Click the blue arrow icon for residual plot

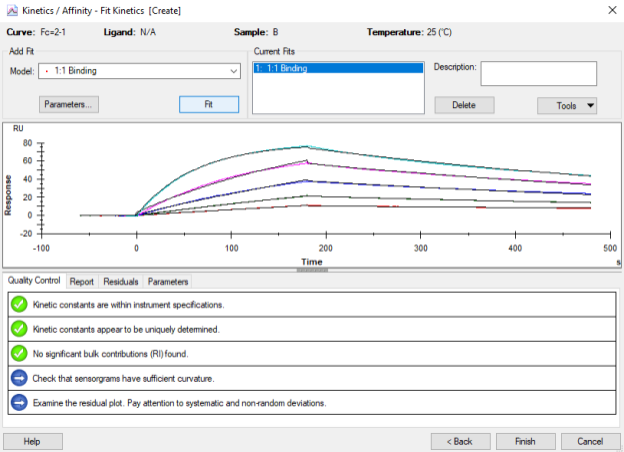[18, 402]
